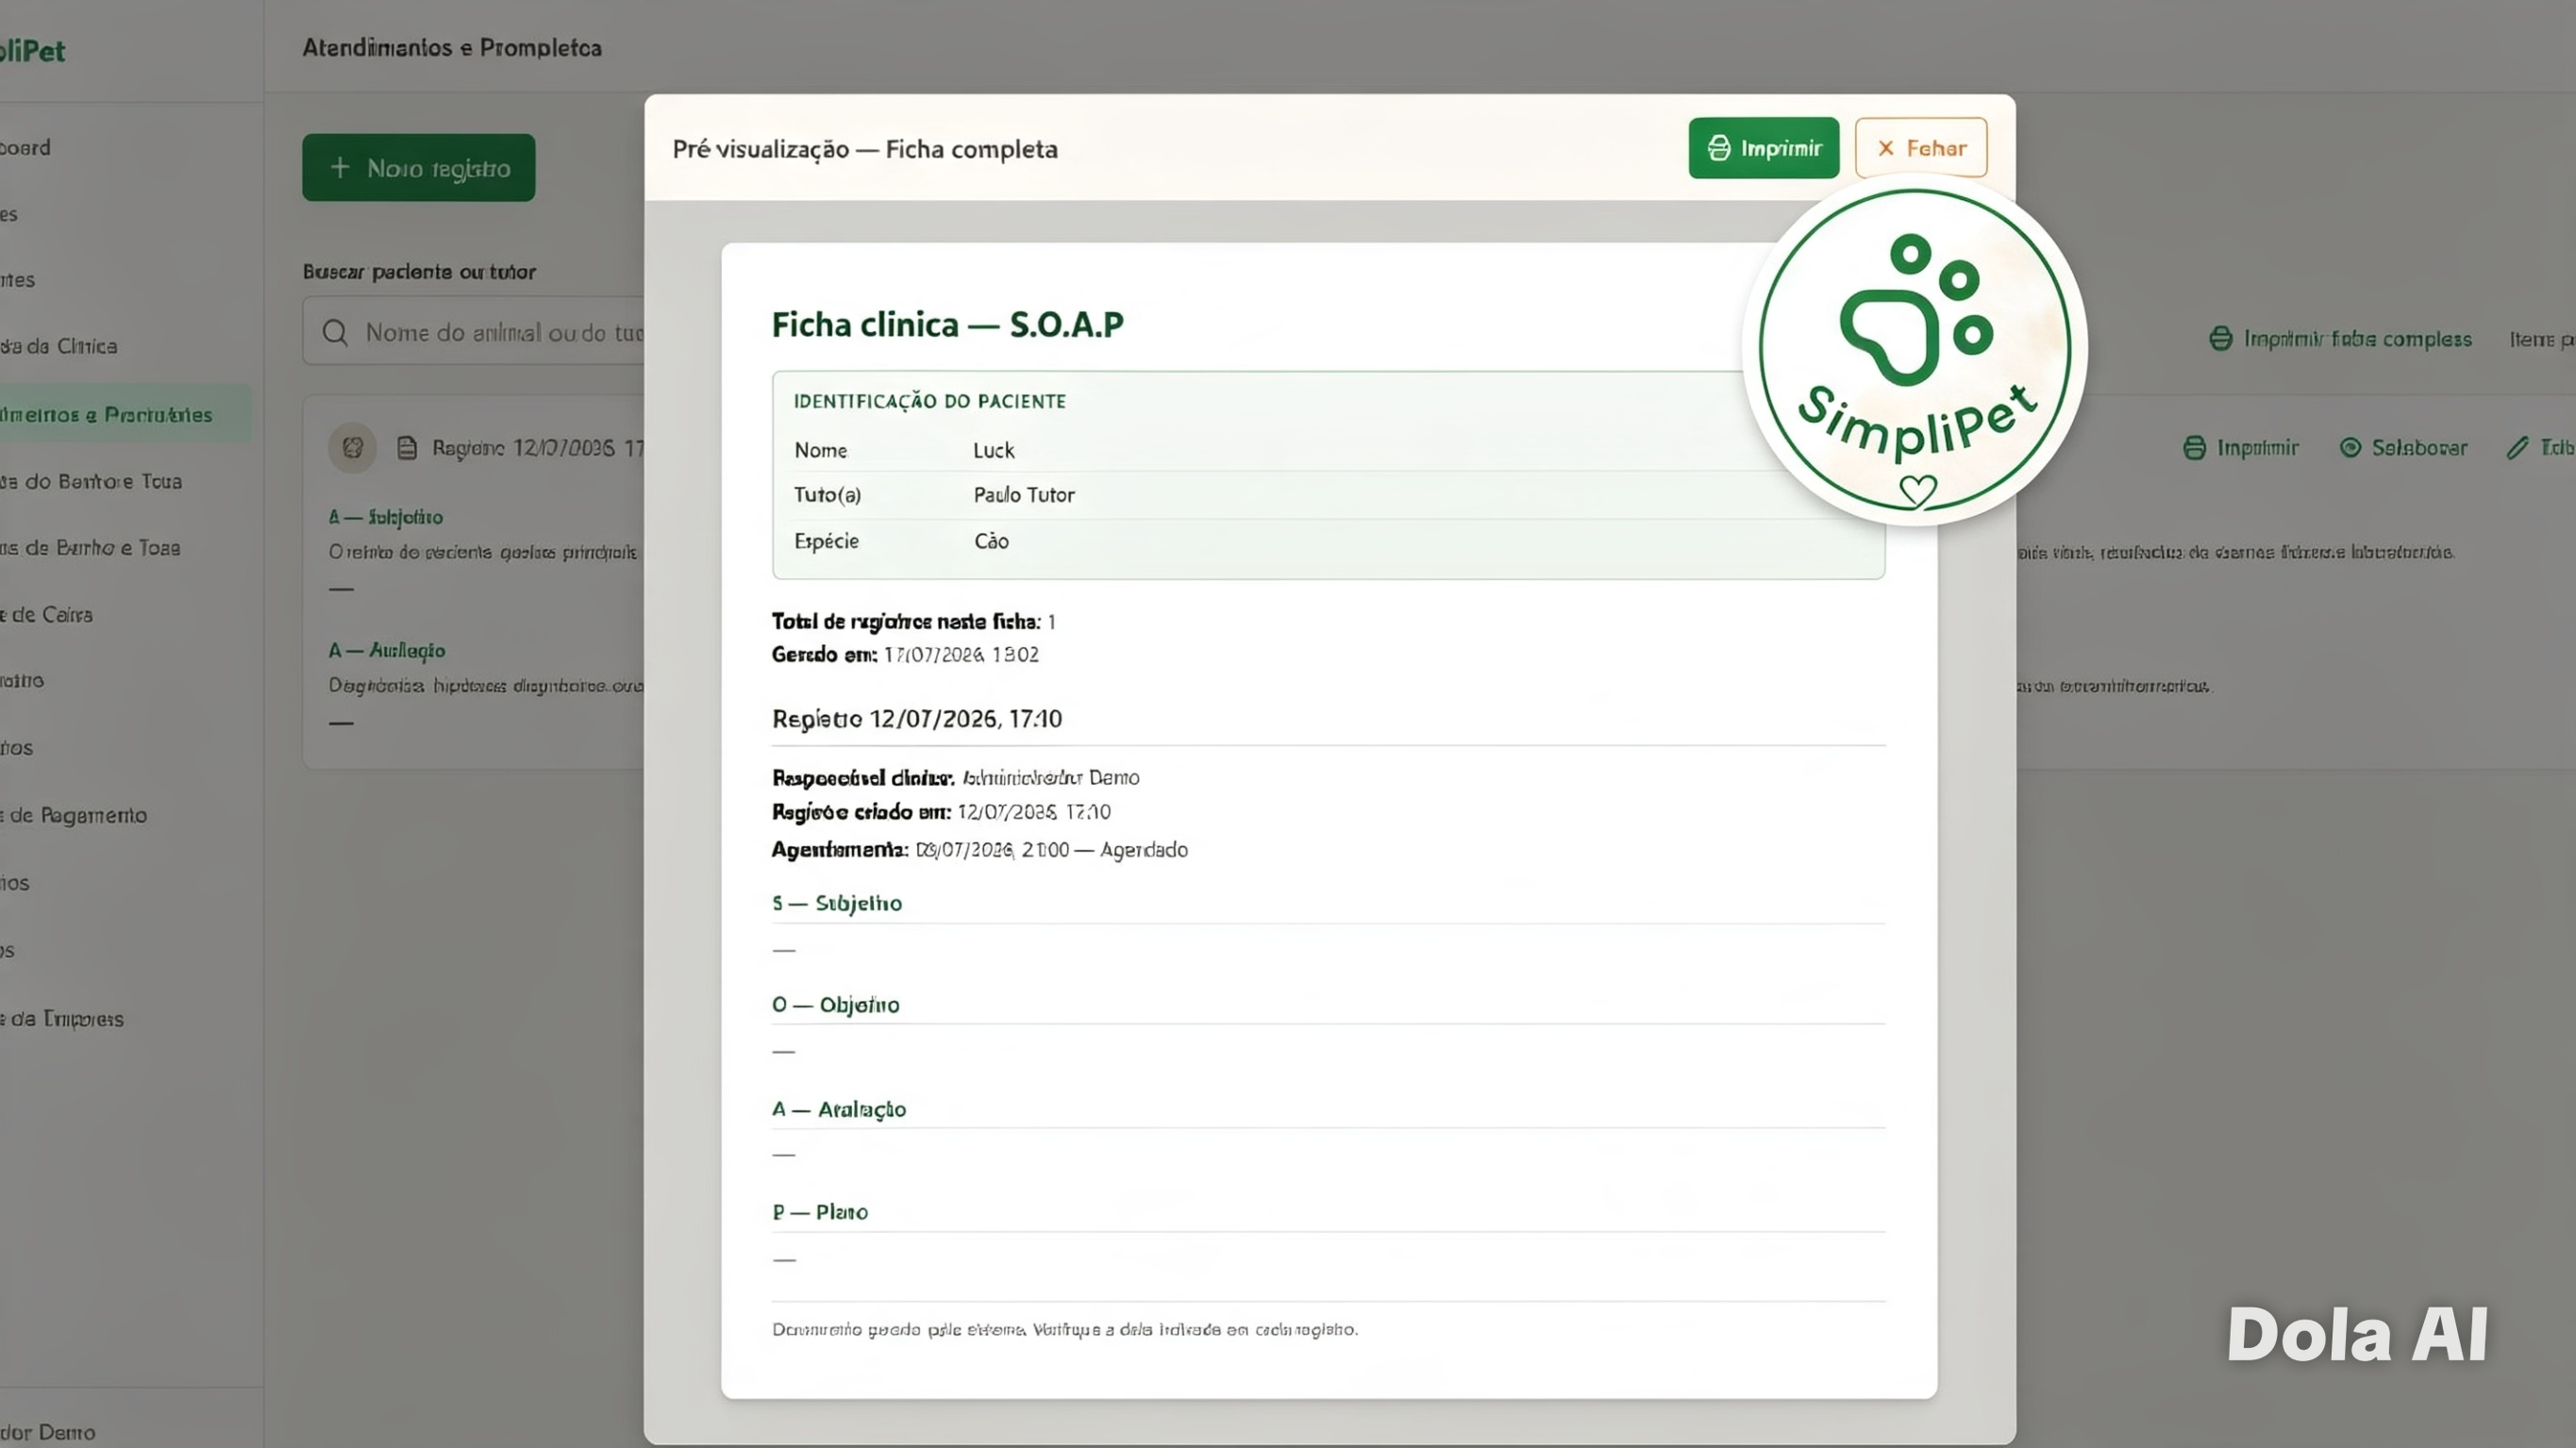Screen dimensions: 2576x1448
Task: Click the patient name value Luck
Action: (994, 450)
